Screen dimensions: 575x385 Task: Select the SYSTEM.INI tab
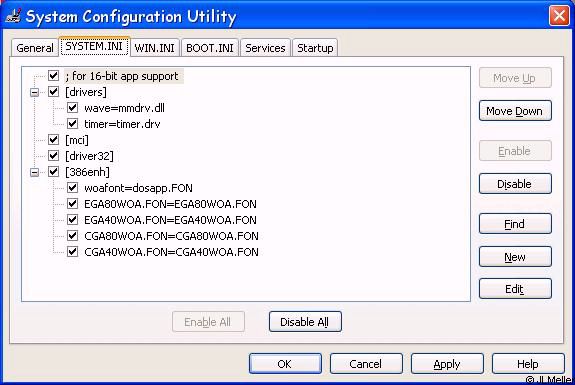pyautogui.click(x=94, y=46)
